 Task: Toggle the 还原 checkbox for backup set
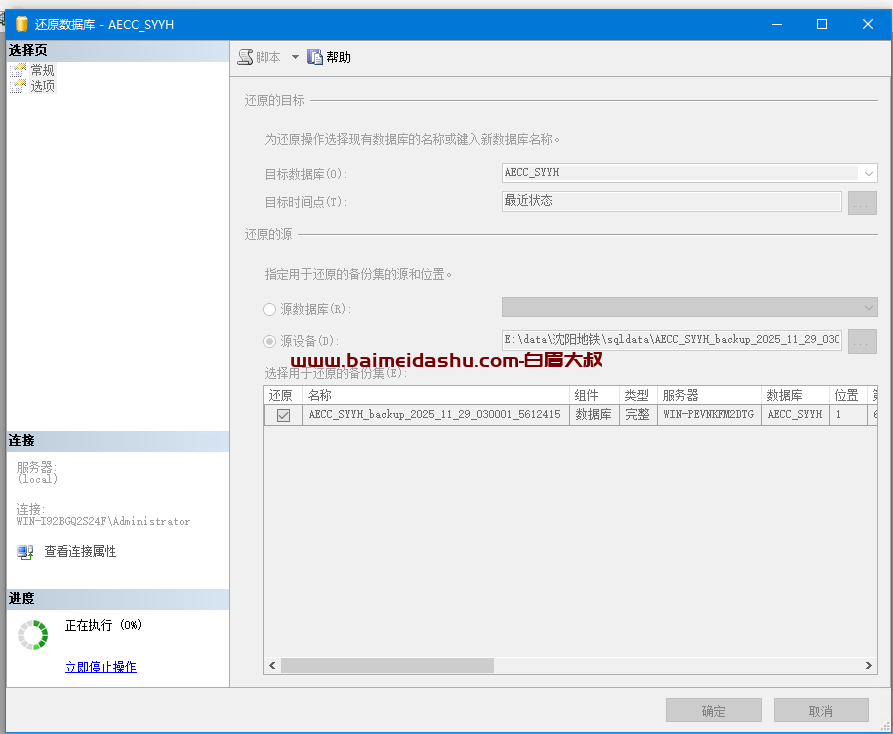click(283, 415)
